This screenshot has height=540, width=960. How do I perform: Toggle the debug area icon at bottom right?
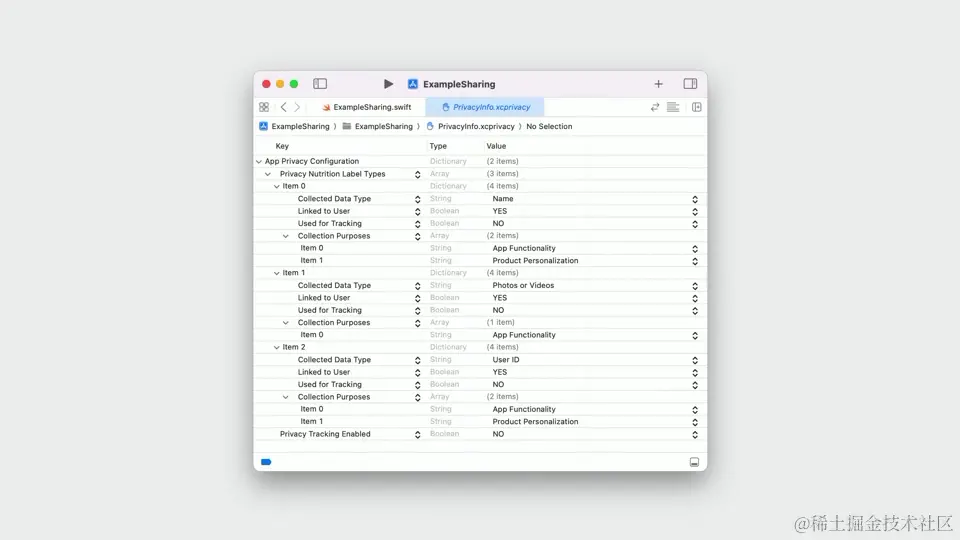point(694,462)
